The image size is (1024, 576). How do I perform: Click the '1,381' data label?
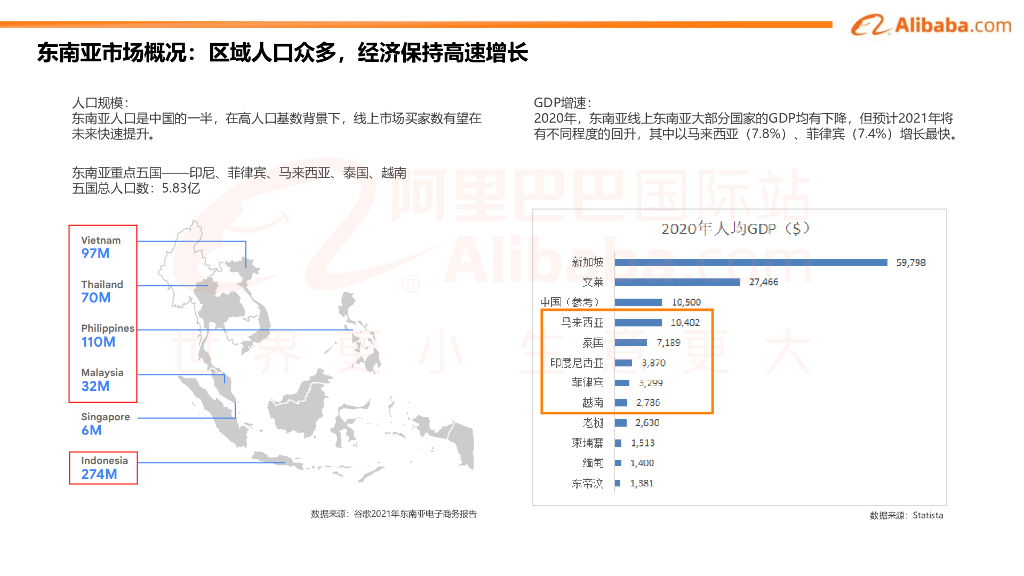pyautogui.click(x=642, y=484)
